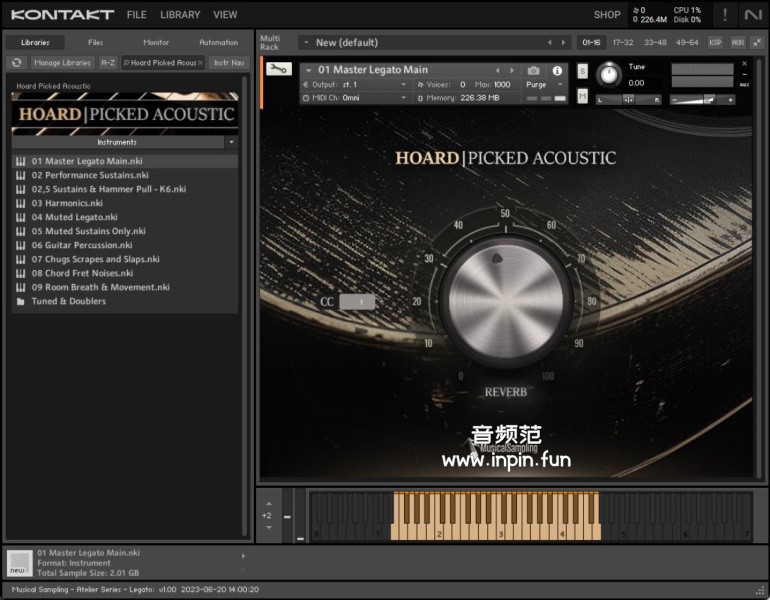Open the instrument info icon
The height and width of the screenshot is (600, 770).
[x=557, y=70]
